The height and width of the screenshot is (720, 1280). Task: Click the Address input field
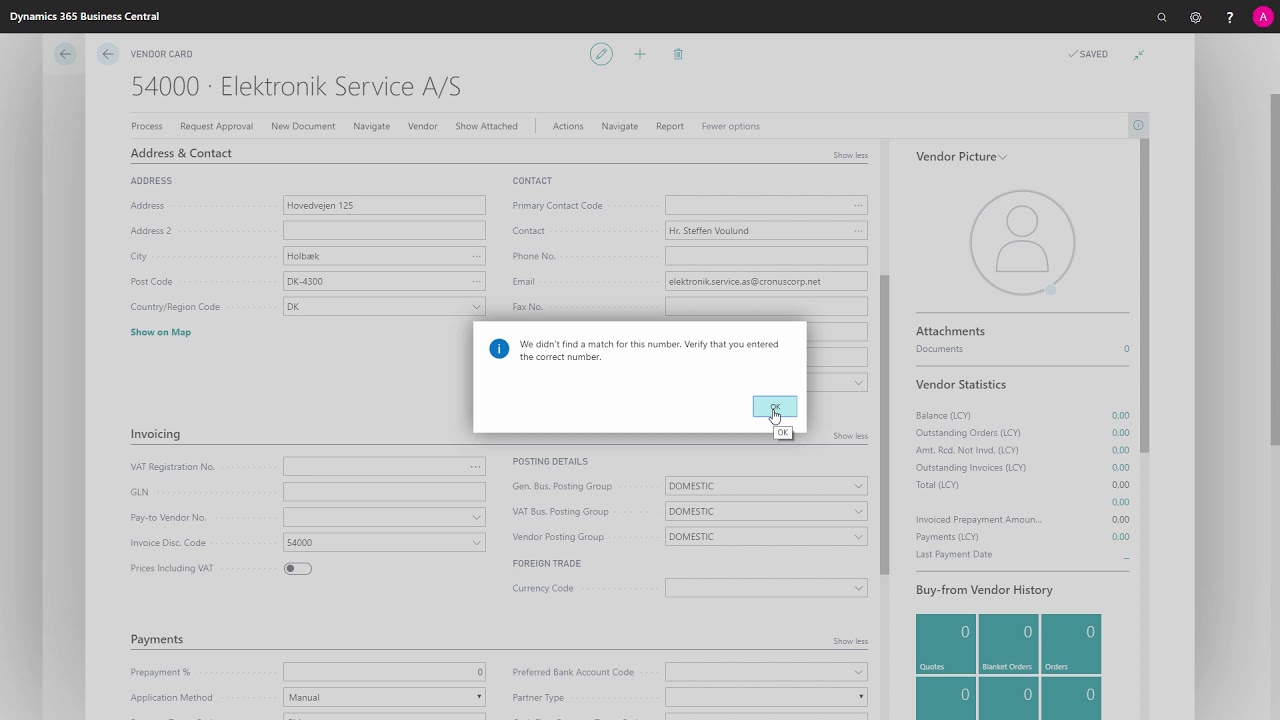pos(384,205)
